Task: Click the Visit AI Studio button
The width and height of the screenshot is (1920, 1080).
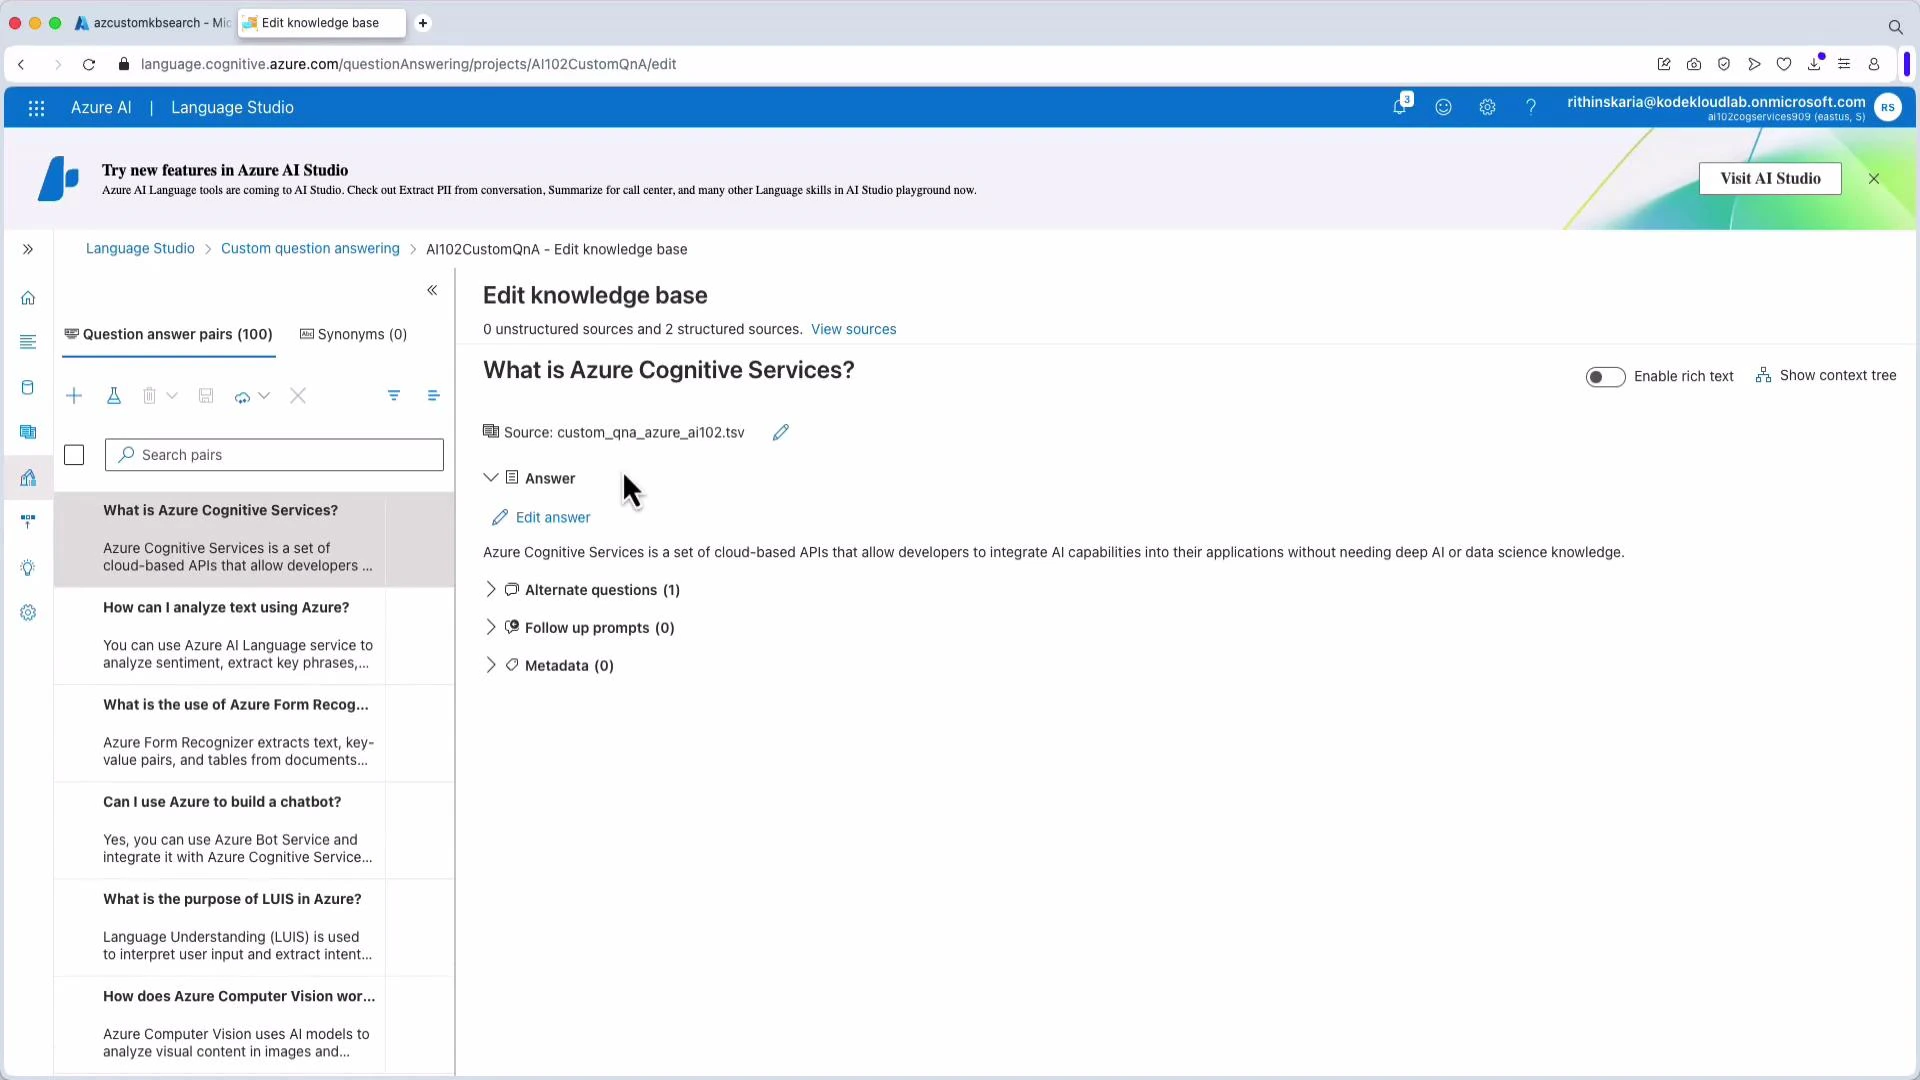Action: tap(1770, 178)
